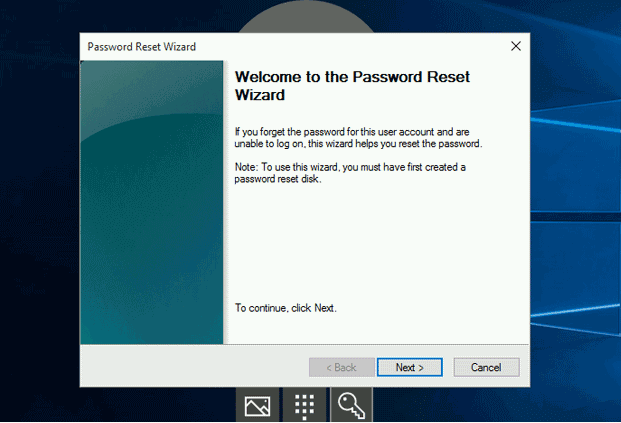Click the 'If you forget the password' paragraph
Viewport: 621px width, 423px height.
point(358,137)
